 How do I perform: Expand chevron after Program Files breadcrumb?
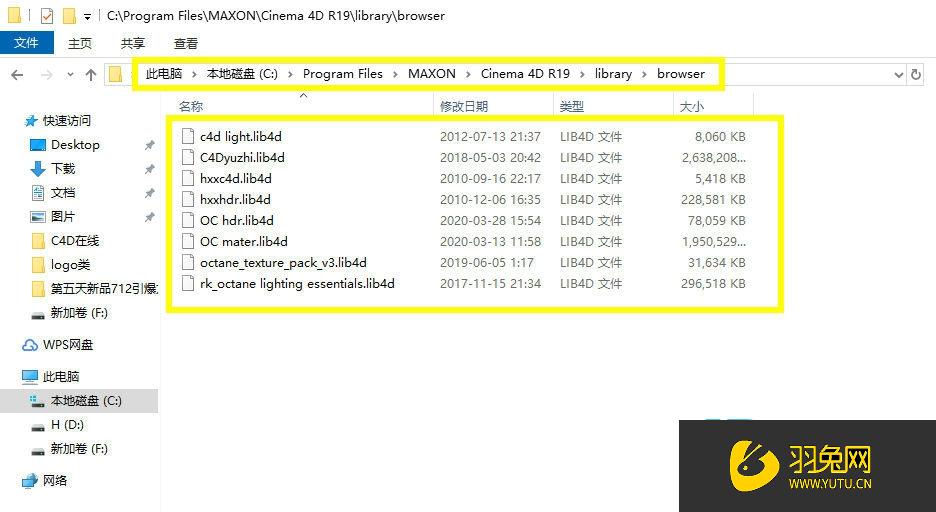[x=395, y=75]
